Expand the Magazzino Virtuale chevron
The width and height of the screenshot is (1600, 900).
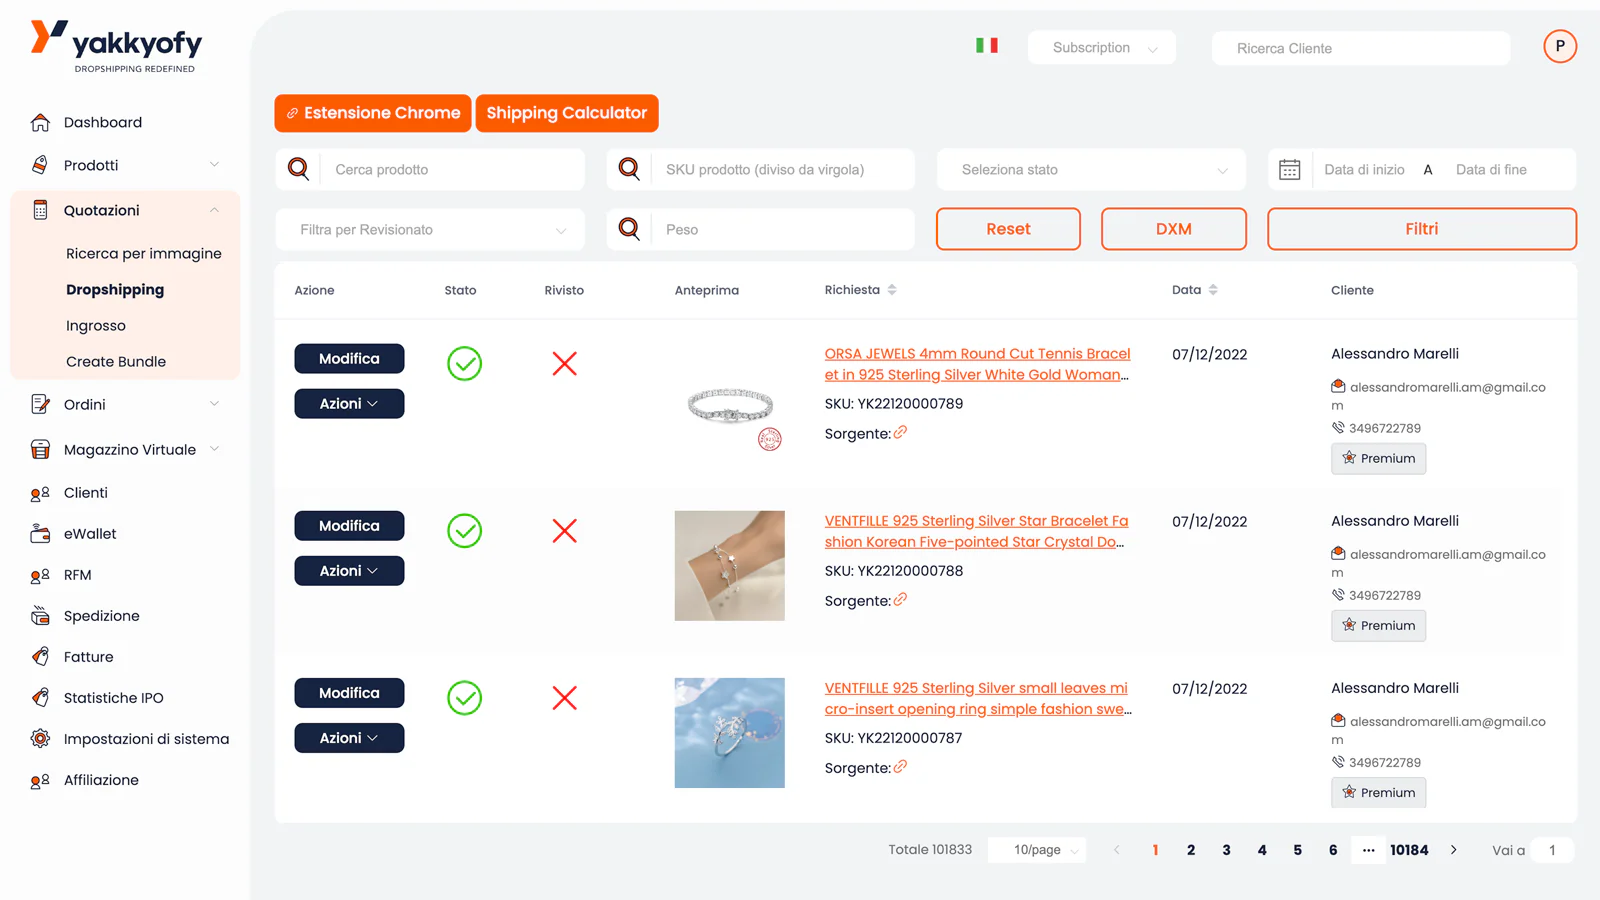214,449
